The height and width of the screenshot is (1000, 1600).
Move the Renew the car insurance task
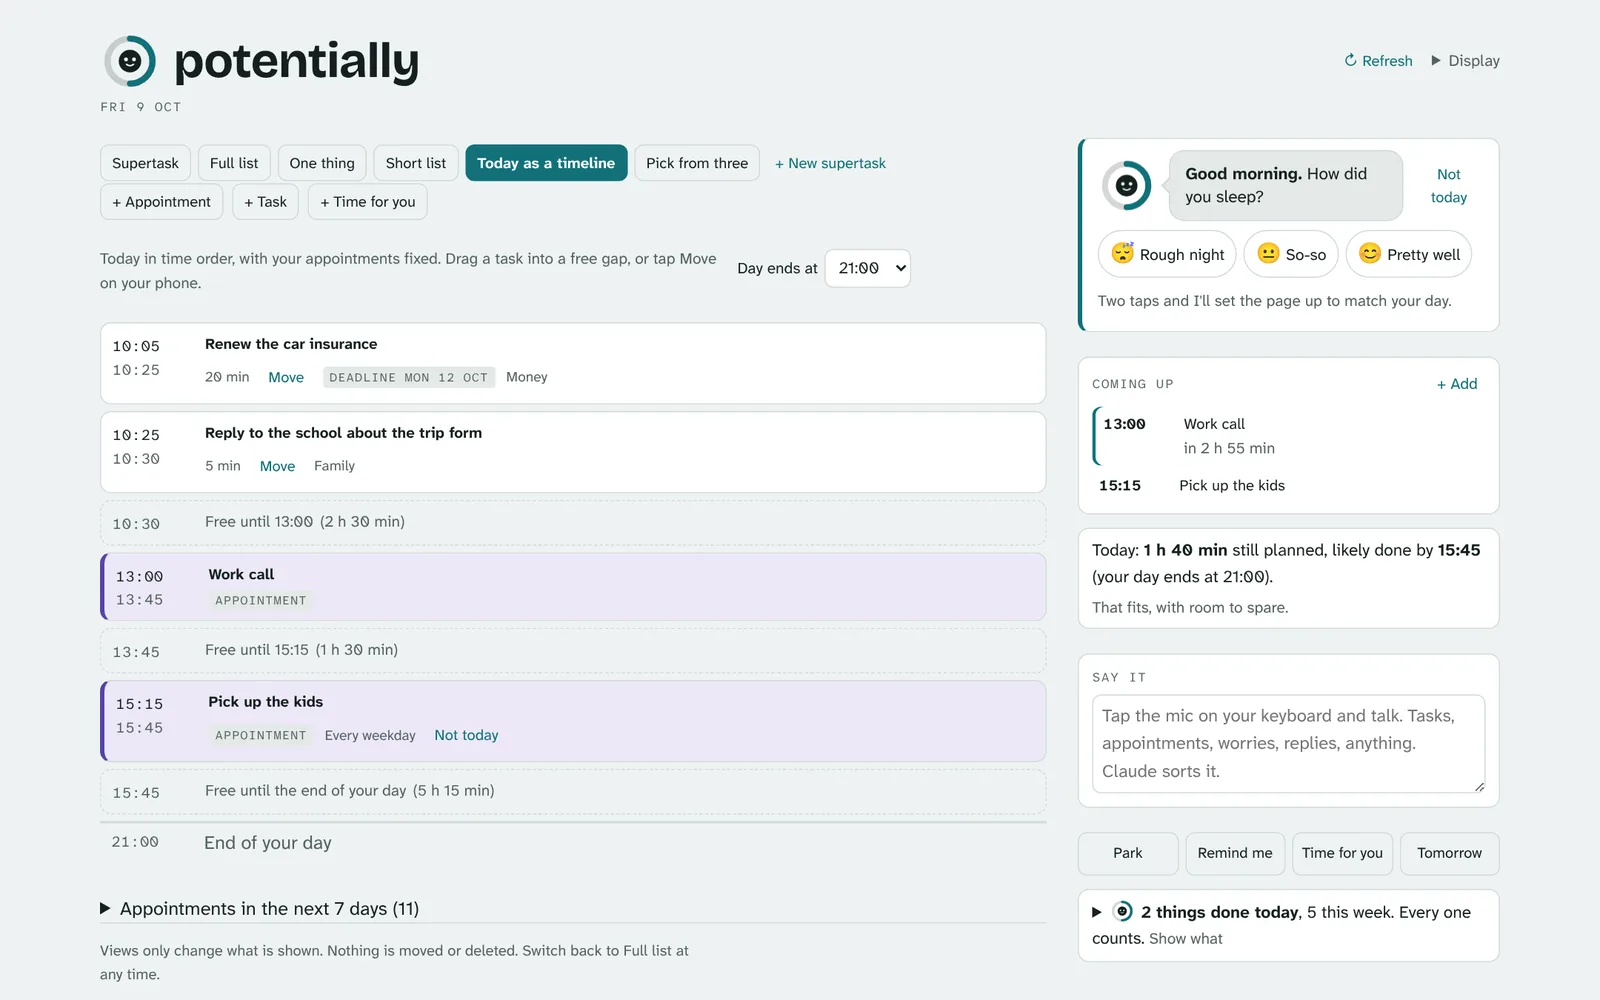click(286, 377)
